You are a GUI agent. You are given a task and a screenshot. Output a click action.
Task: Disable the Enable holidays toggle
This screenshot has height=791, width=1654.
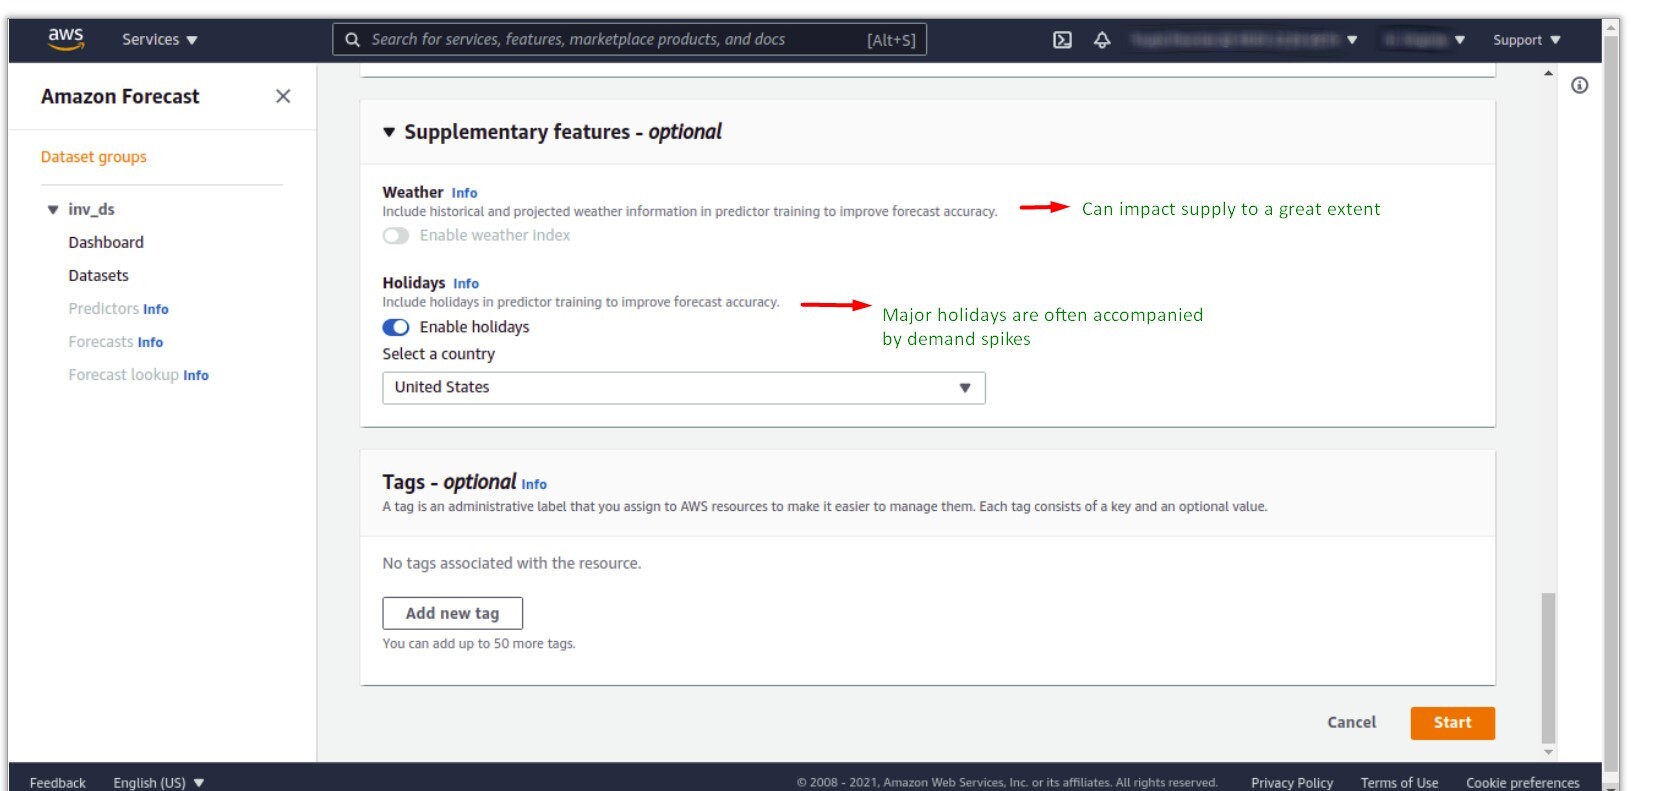(x=396, y=327)
